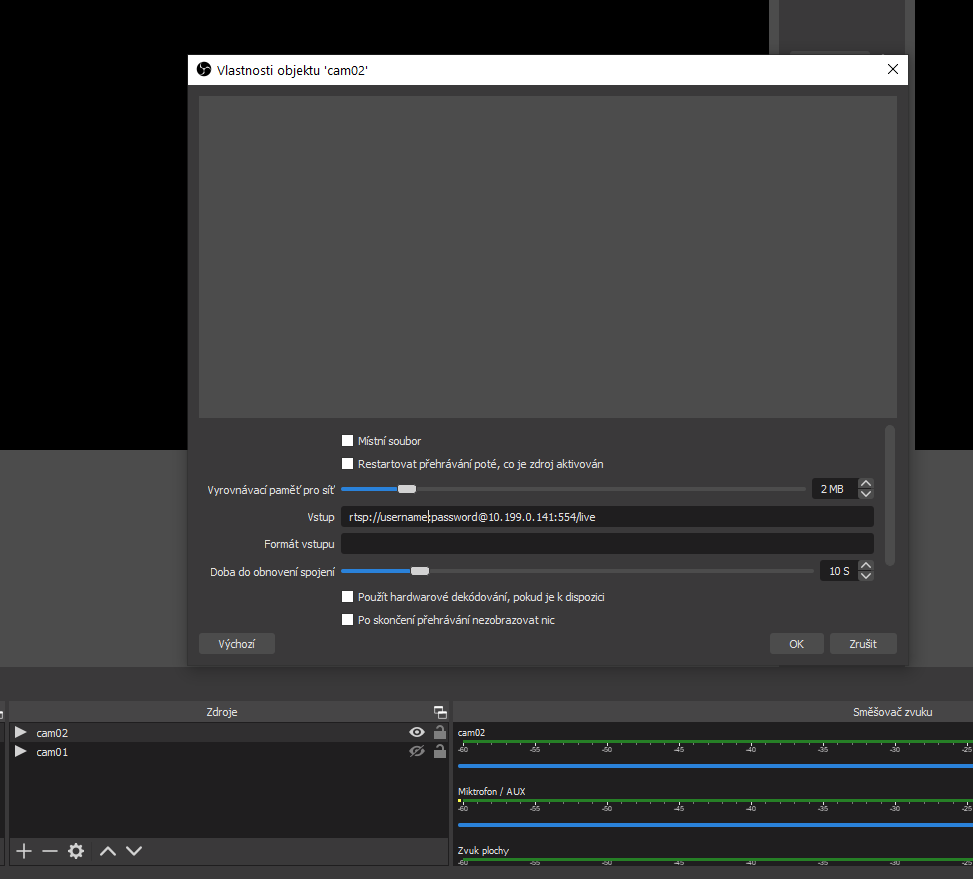This screenshot has width=973, height=879.
Task: Click the lock icon for cam01
Action: click(439, 752)
